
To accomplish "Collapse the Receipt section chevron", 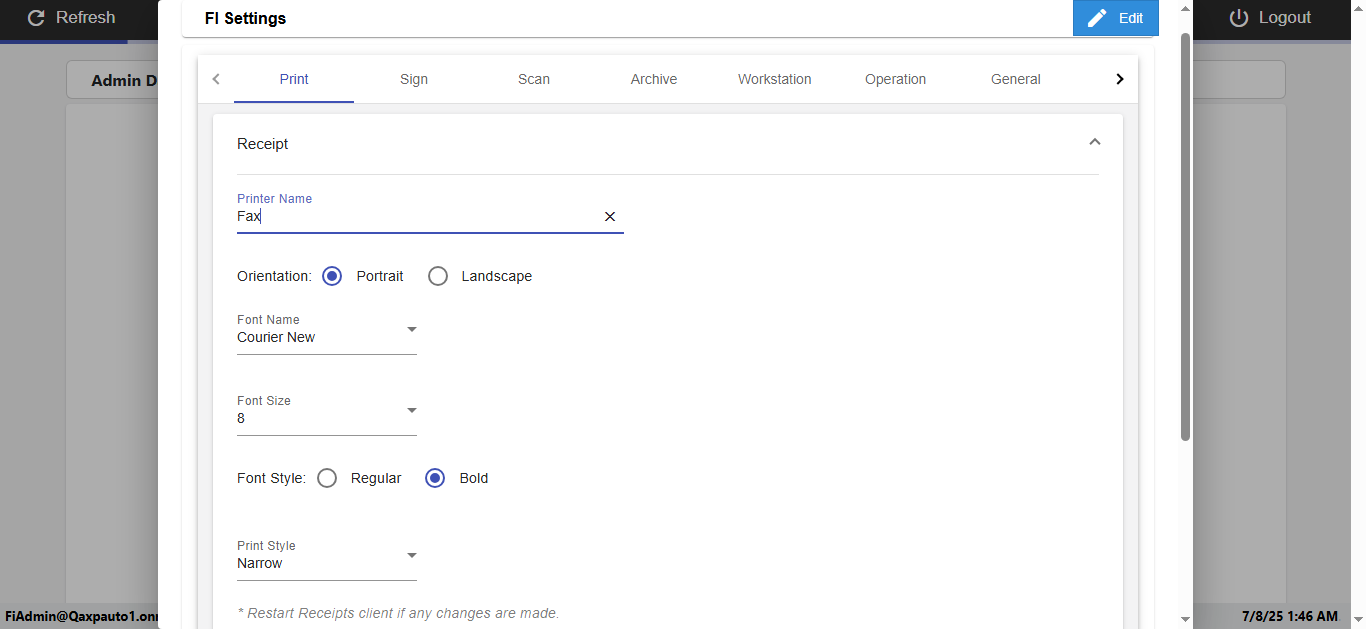I will (x=1094, y=143).
